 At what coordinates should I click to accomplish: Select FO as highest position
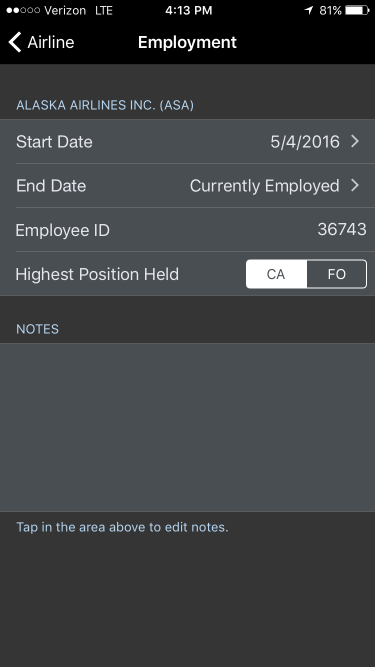coord(336,274)
